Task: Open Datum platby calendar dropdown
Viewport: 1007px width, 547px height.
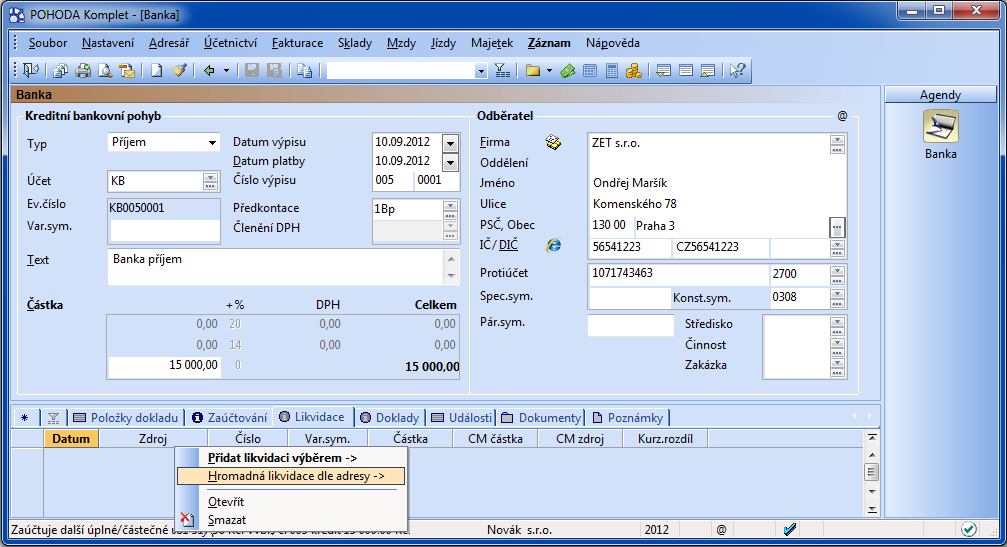Action: (x=451, y=162)
